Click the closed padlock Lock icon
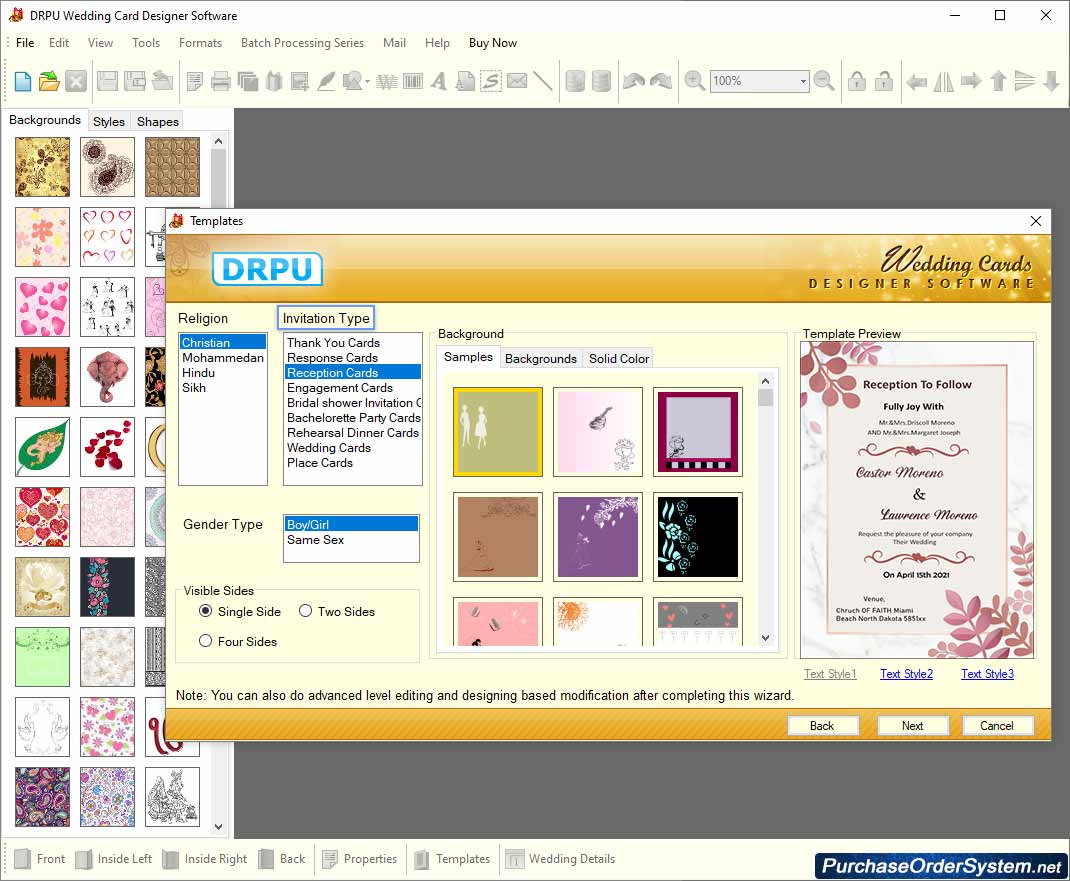 (x=856, y=81)
